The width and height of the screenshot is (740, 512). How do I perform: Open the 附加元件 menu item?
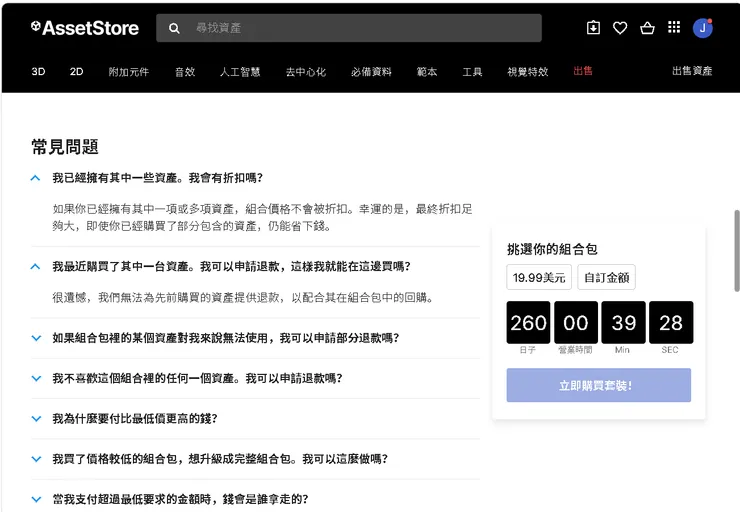[128, 72]
